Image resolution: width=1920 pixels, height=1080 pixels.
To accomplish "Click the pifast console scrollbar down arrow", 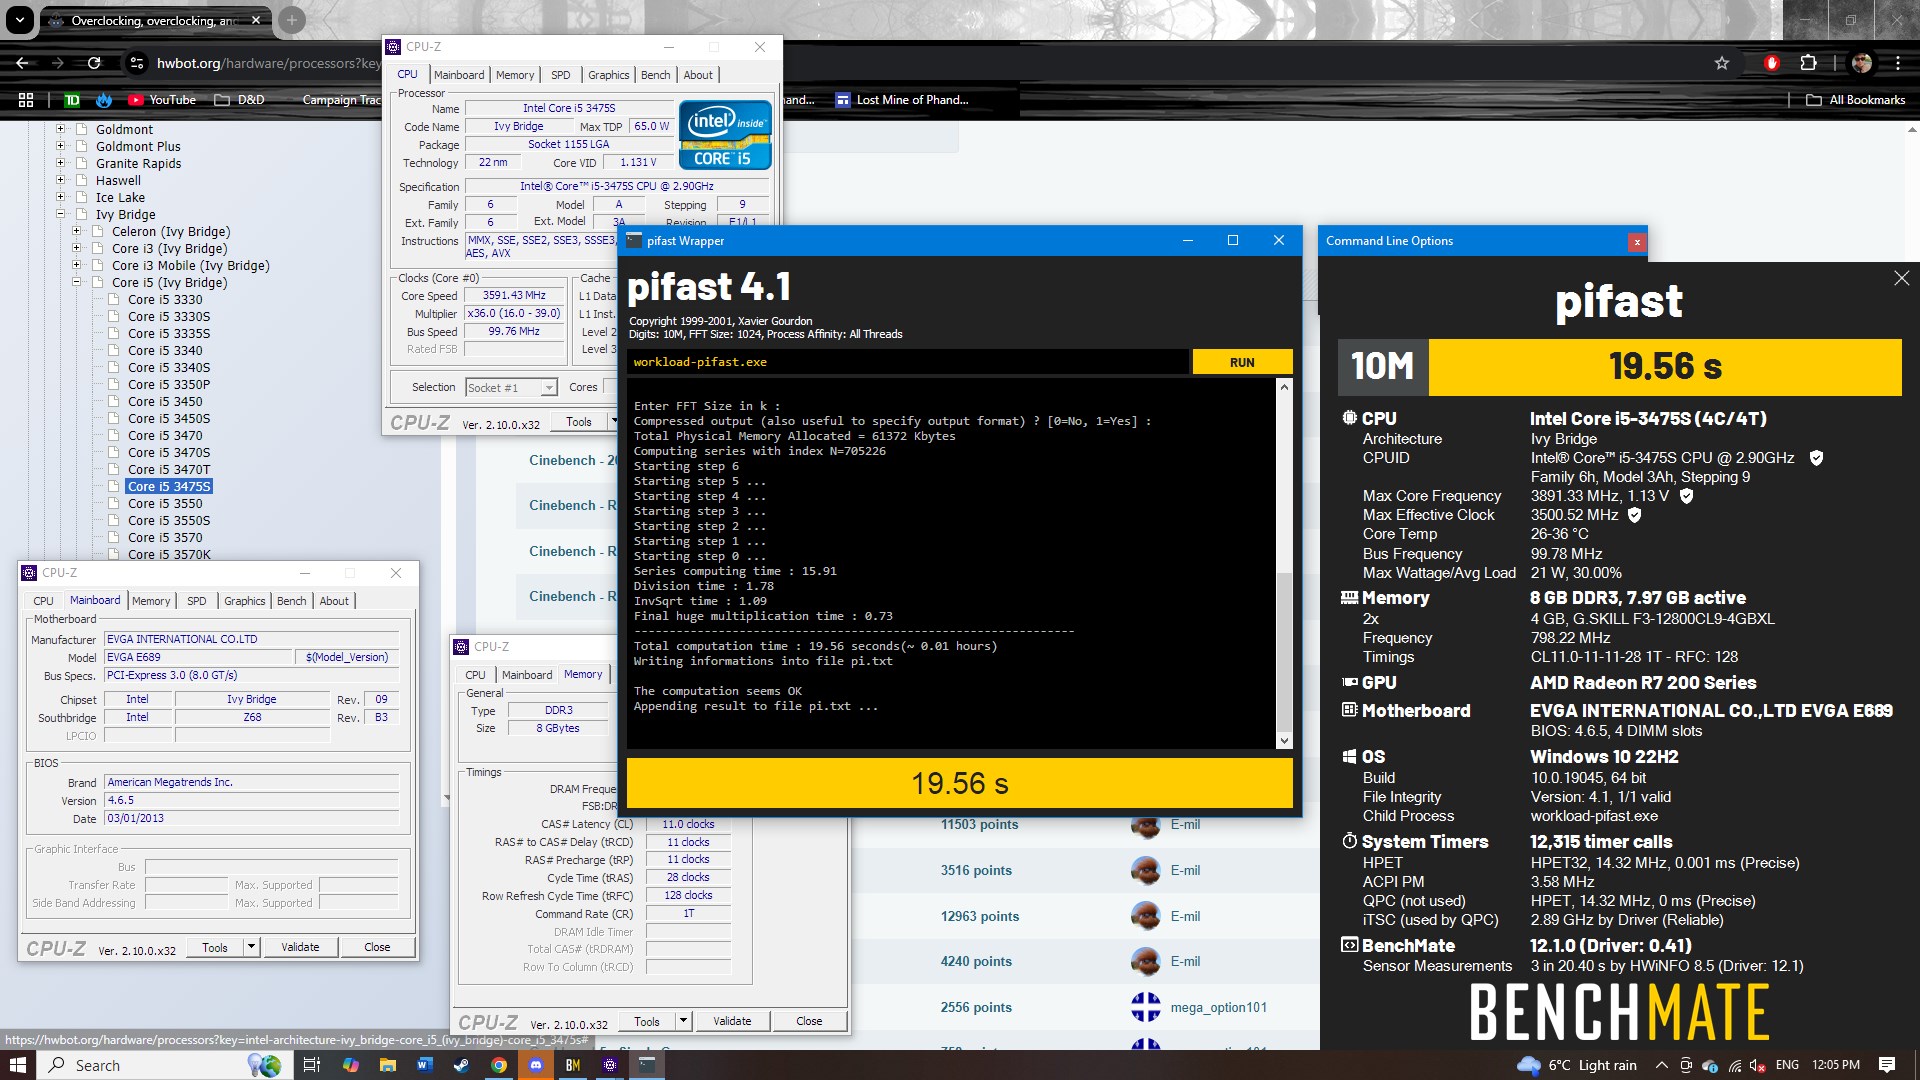I will [x=1284, y=740].
